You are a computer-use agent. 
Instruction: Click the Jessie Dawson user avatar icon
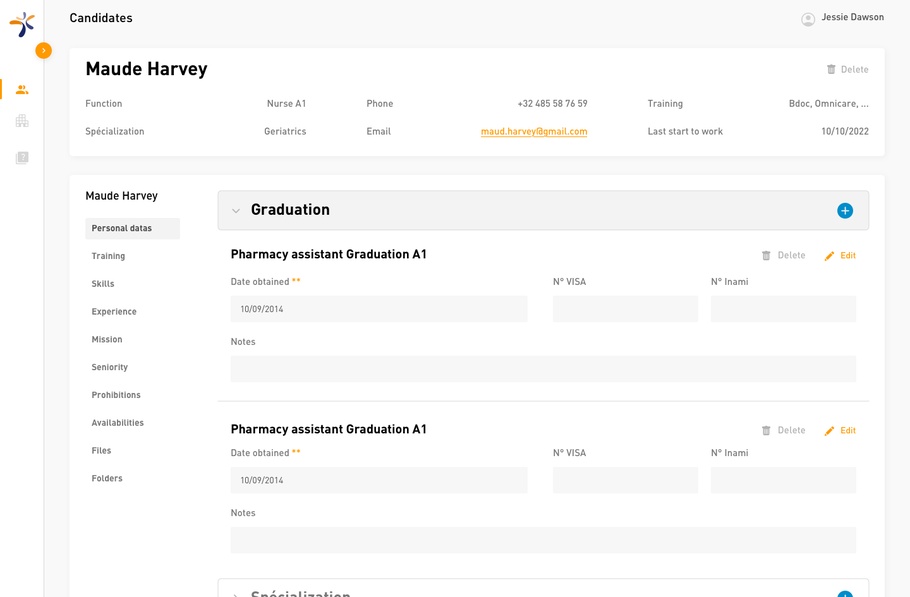point(808,19)
